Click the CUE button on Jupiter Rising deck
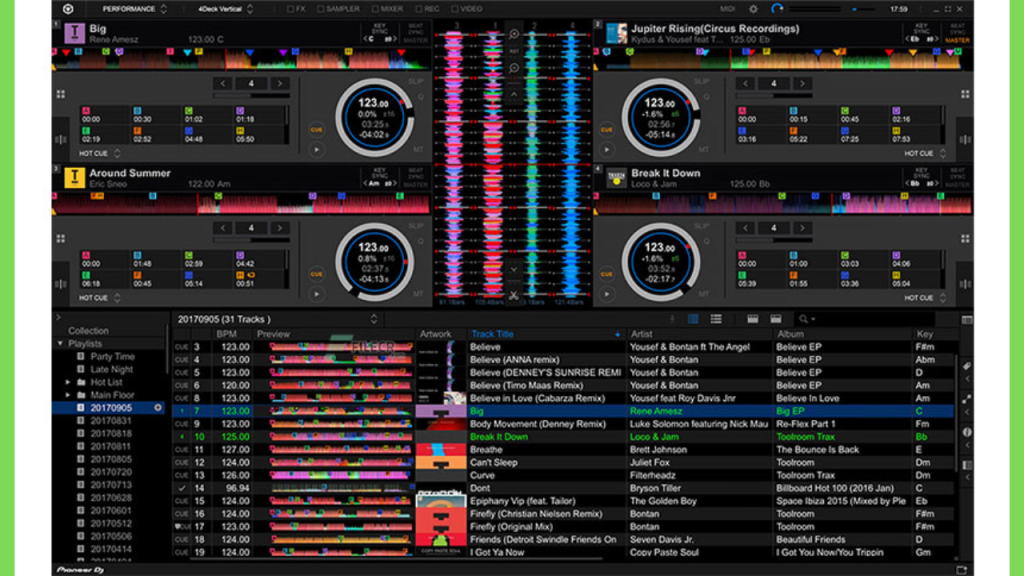 click(x=607, y=129)
